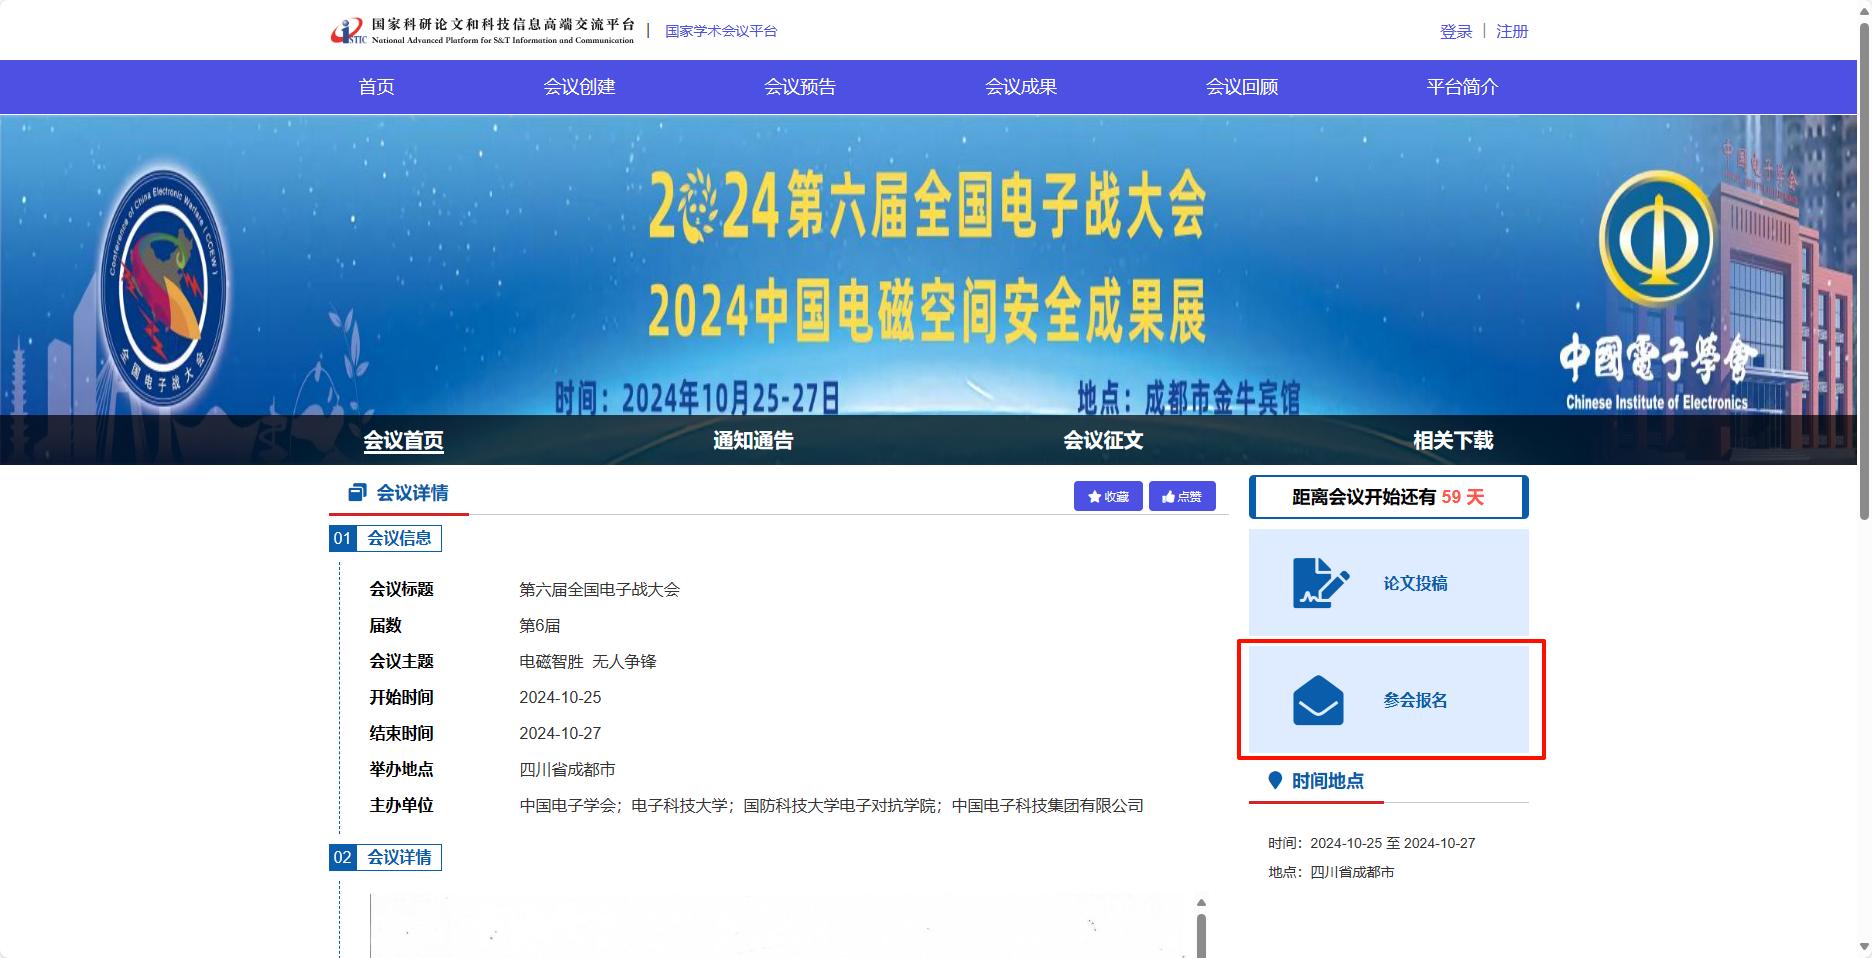Click the conference title 第六届全国电子战大会
The image size is (1872, 958).
tap(599, 589)
